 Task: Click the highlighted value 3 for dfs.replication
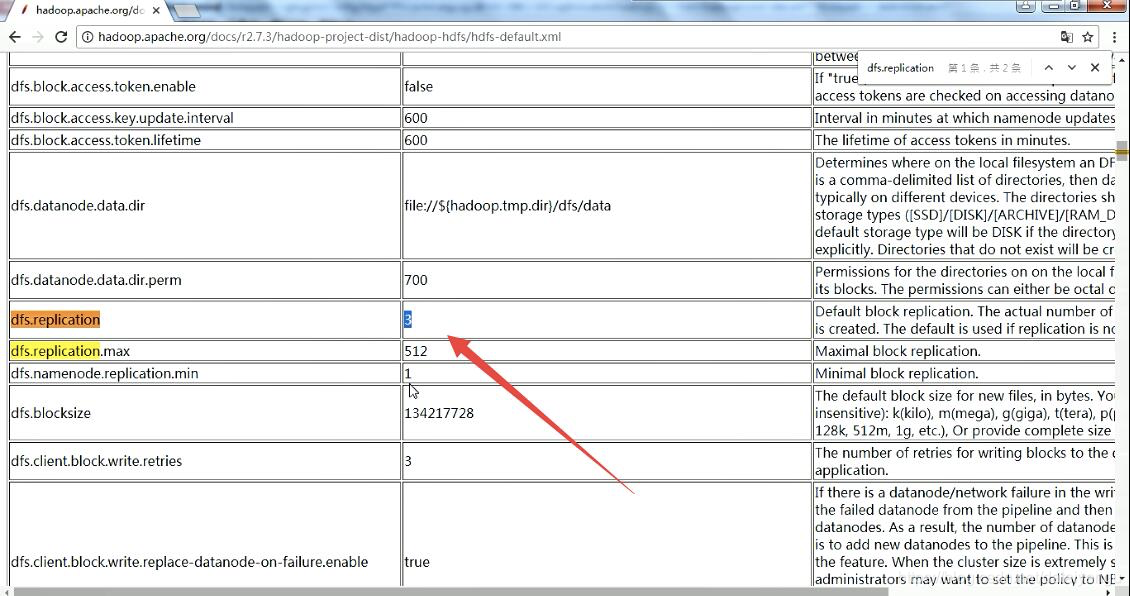(x=408, y=319)
